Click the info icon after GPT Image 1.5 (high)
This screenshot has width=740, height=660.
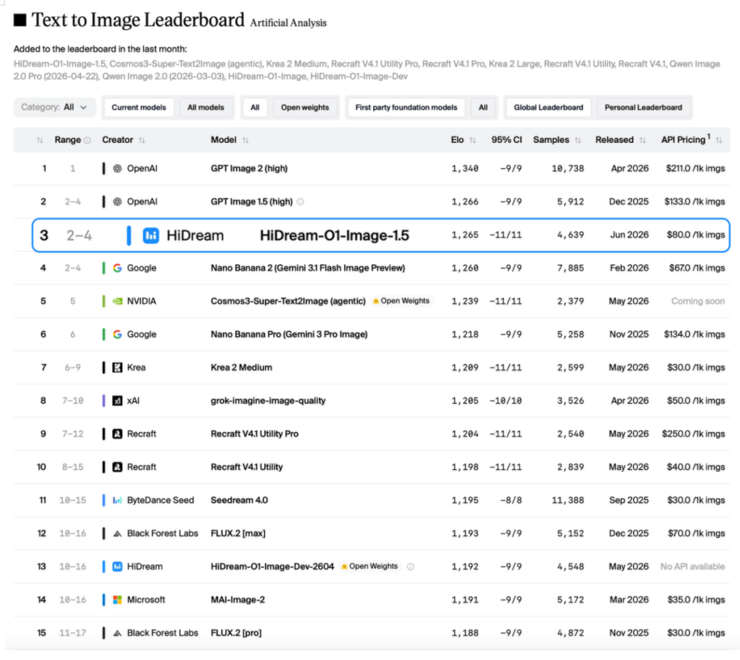[300, 202]
